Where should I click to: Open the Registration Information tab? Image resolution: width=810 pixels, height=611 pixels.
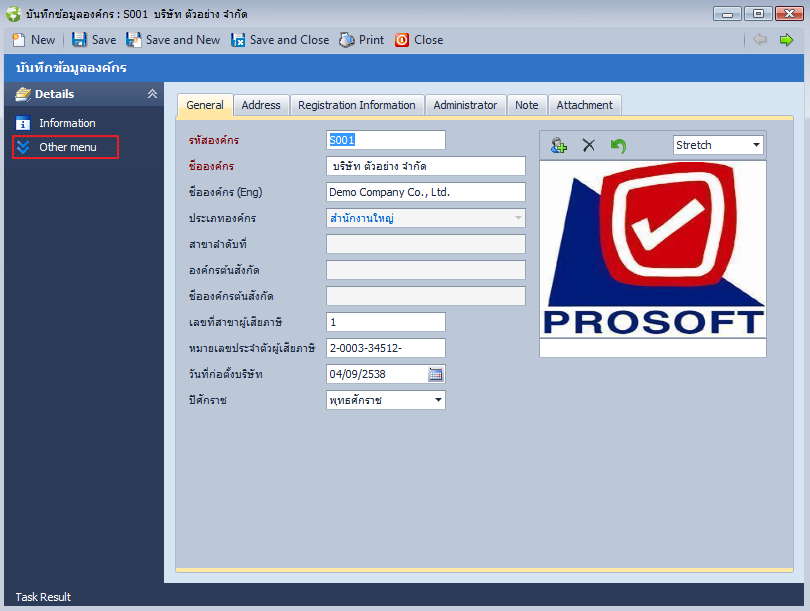pyautogui.click(x=356, y=105)
